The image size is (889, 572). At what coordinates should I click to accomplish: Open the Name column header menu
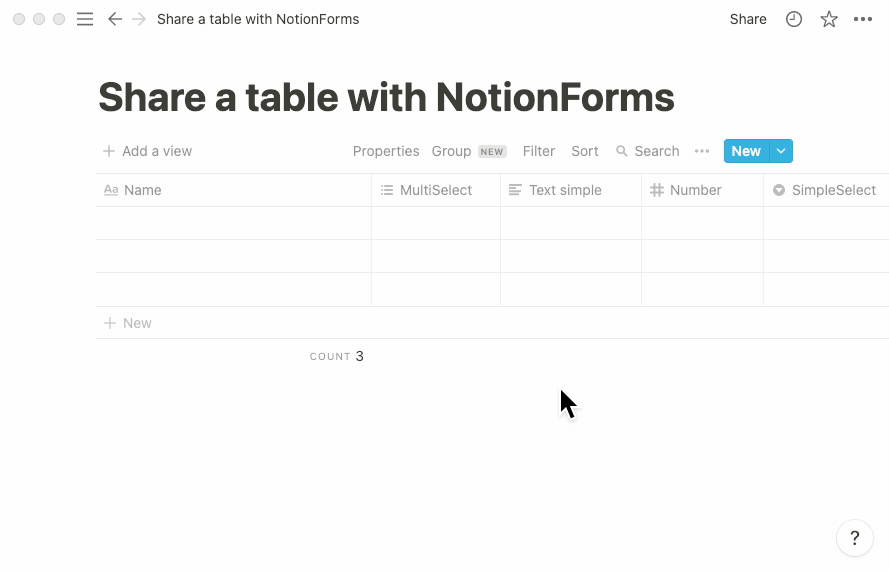click(x=142, y=190)
